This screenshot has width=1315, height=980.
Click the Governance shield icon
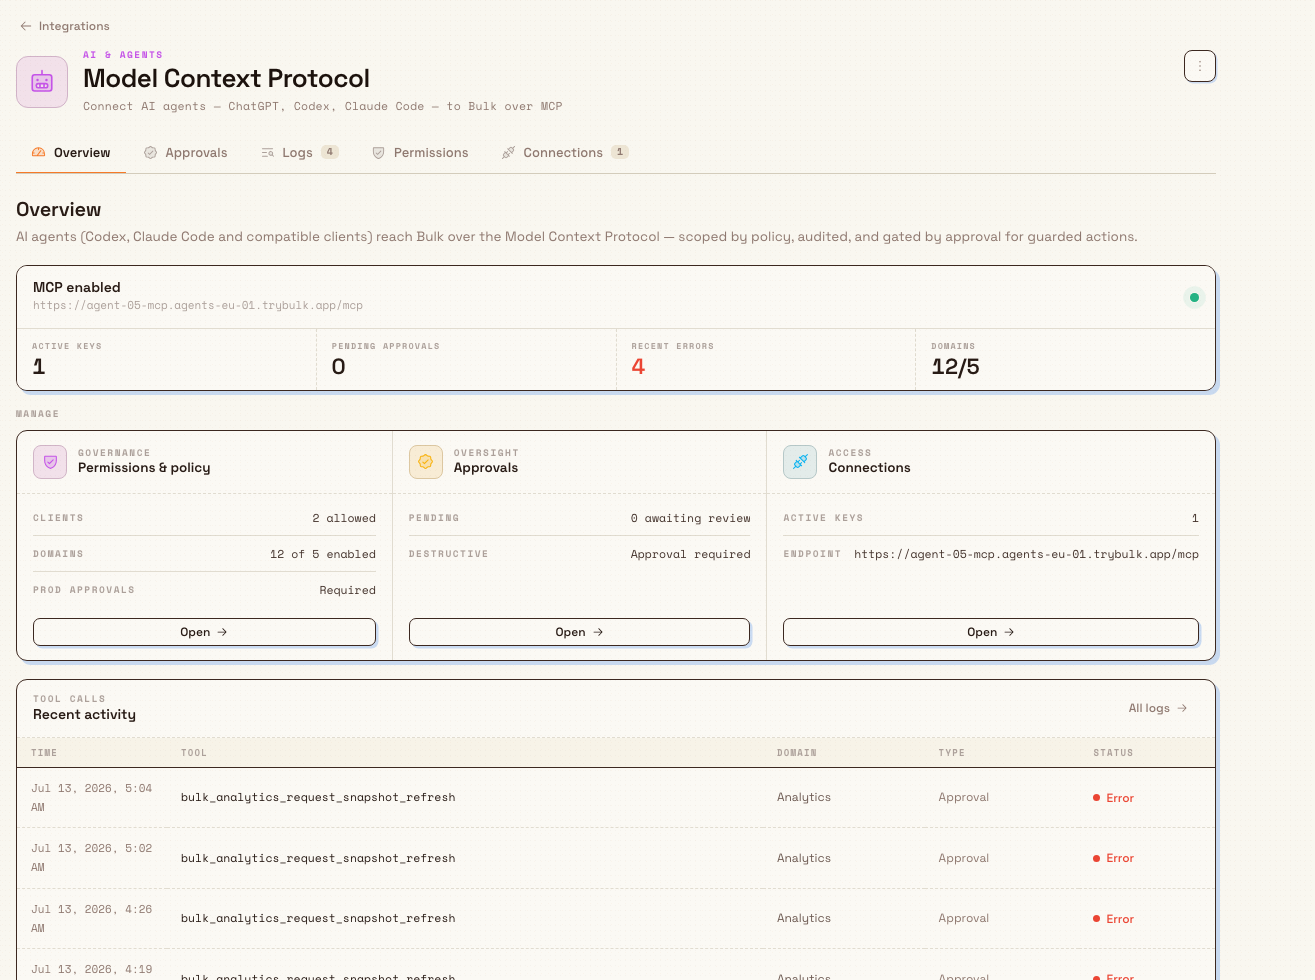[50, 462]
